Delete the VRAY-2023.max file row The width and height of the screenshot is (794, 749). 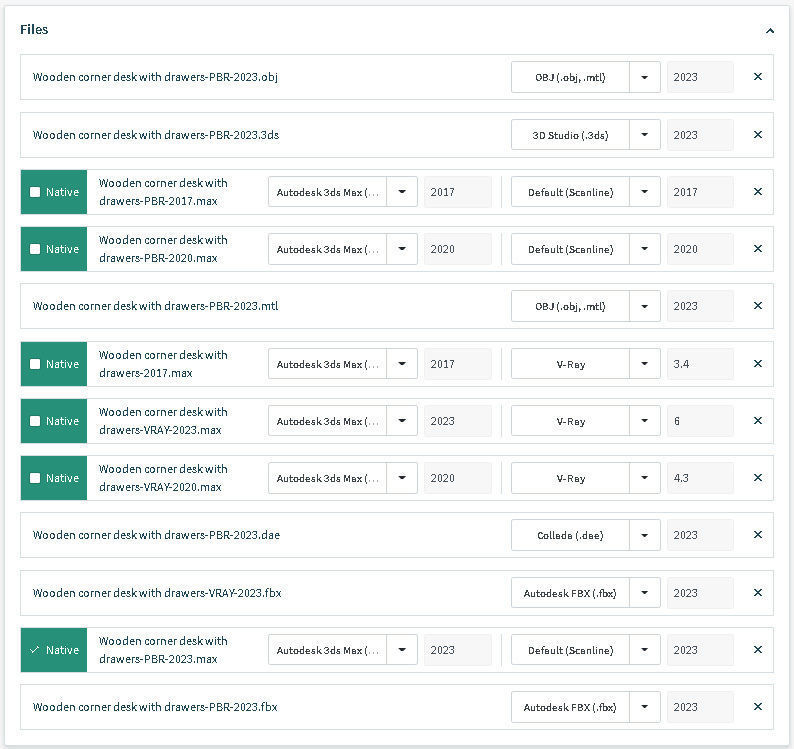(757, 421)
